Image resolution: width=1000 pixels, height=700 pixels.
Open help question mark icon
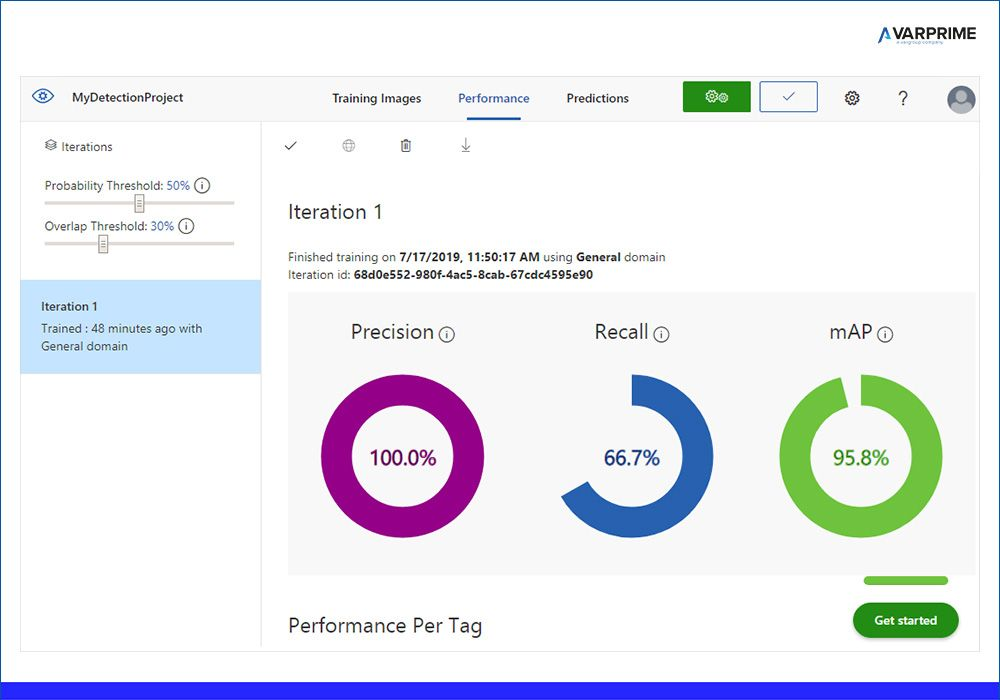[902, 98]
